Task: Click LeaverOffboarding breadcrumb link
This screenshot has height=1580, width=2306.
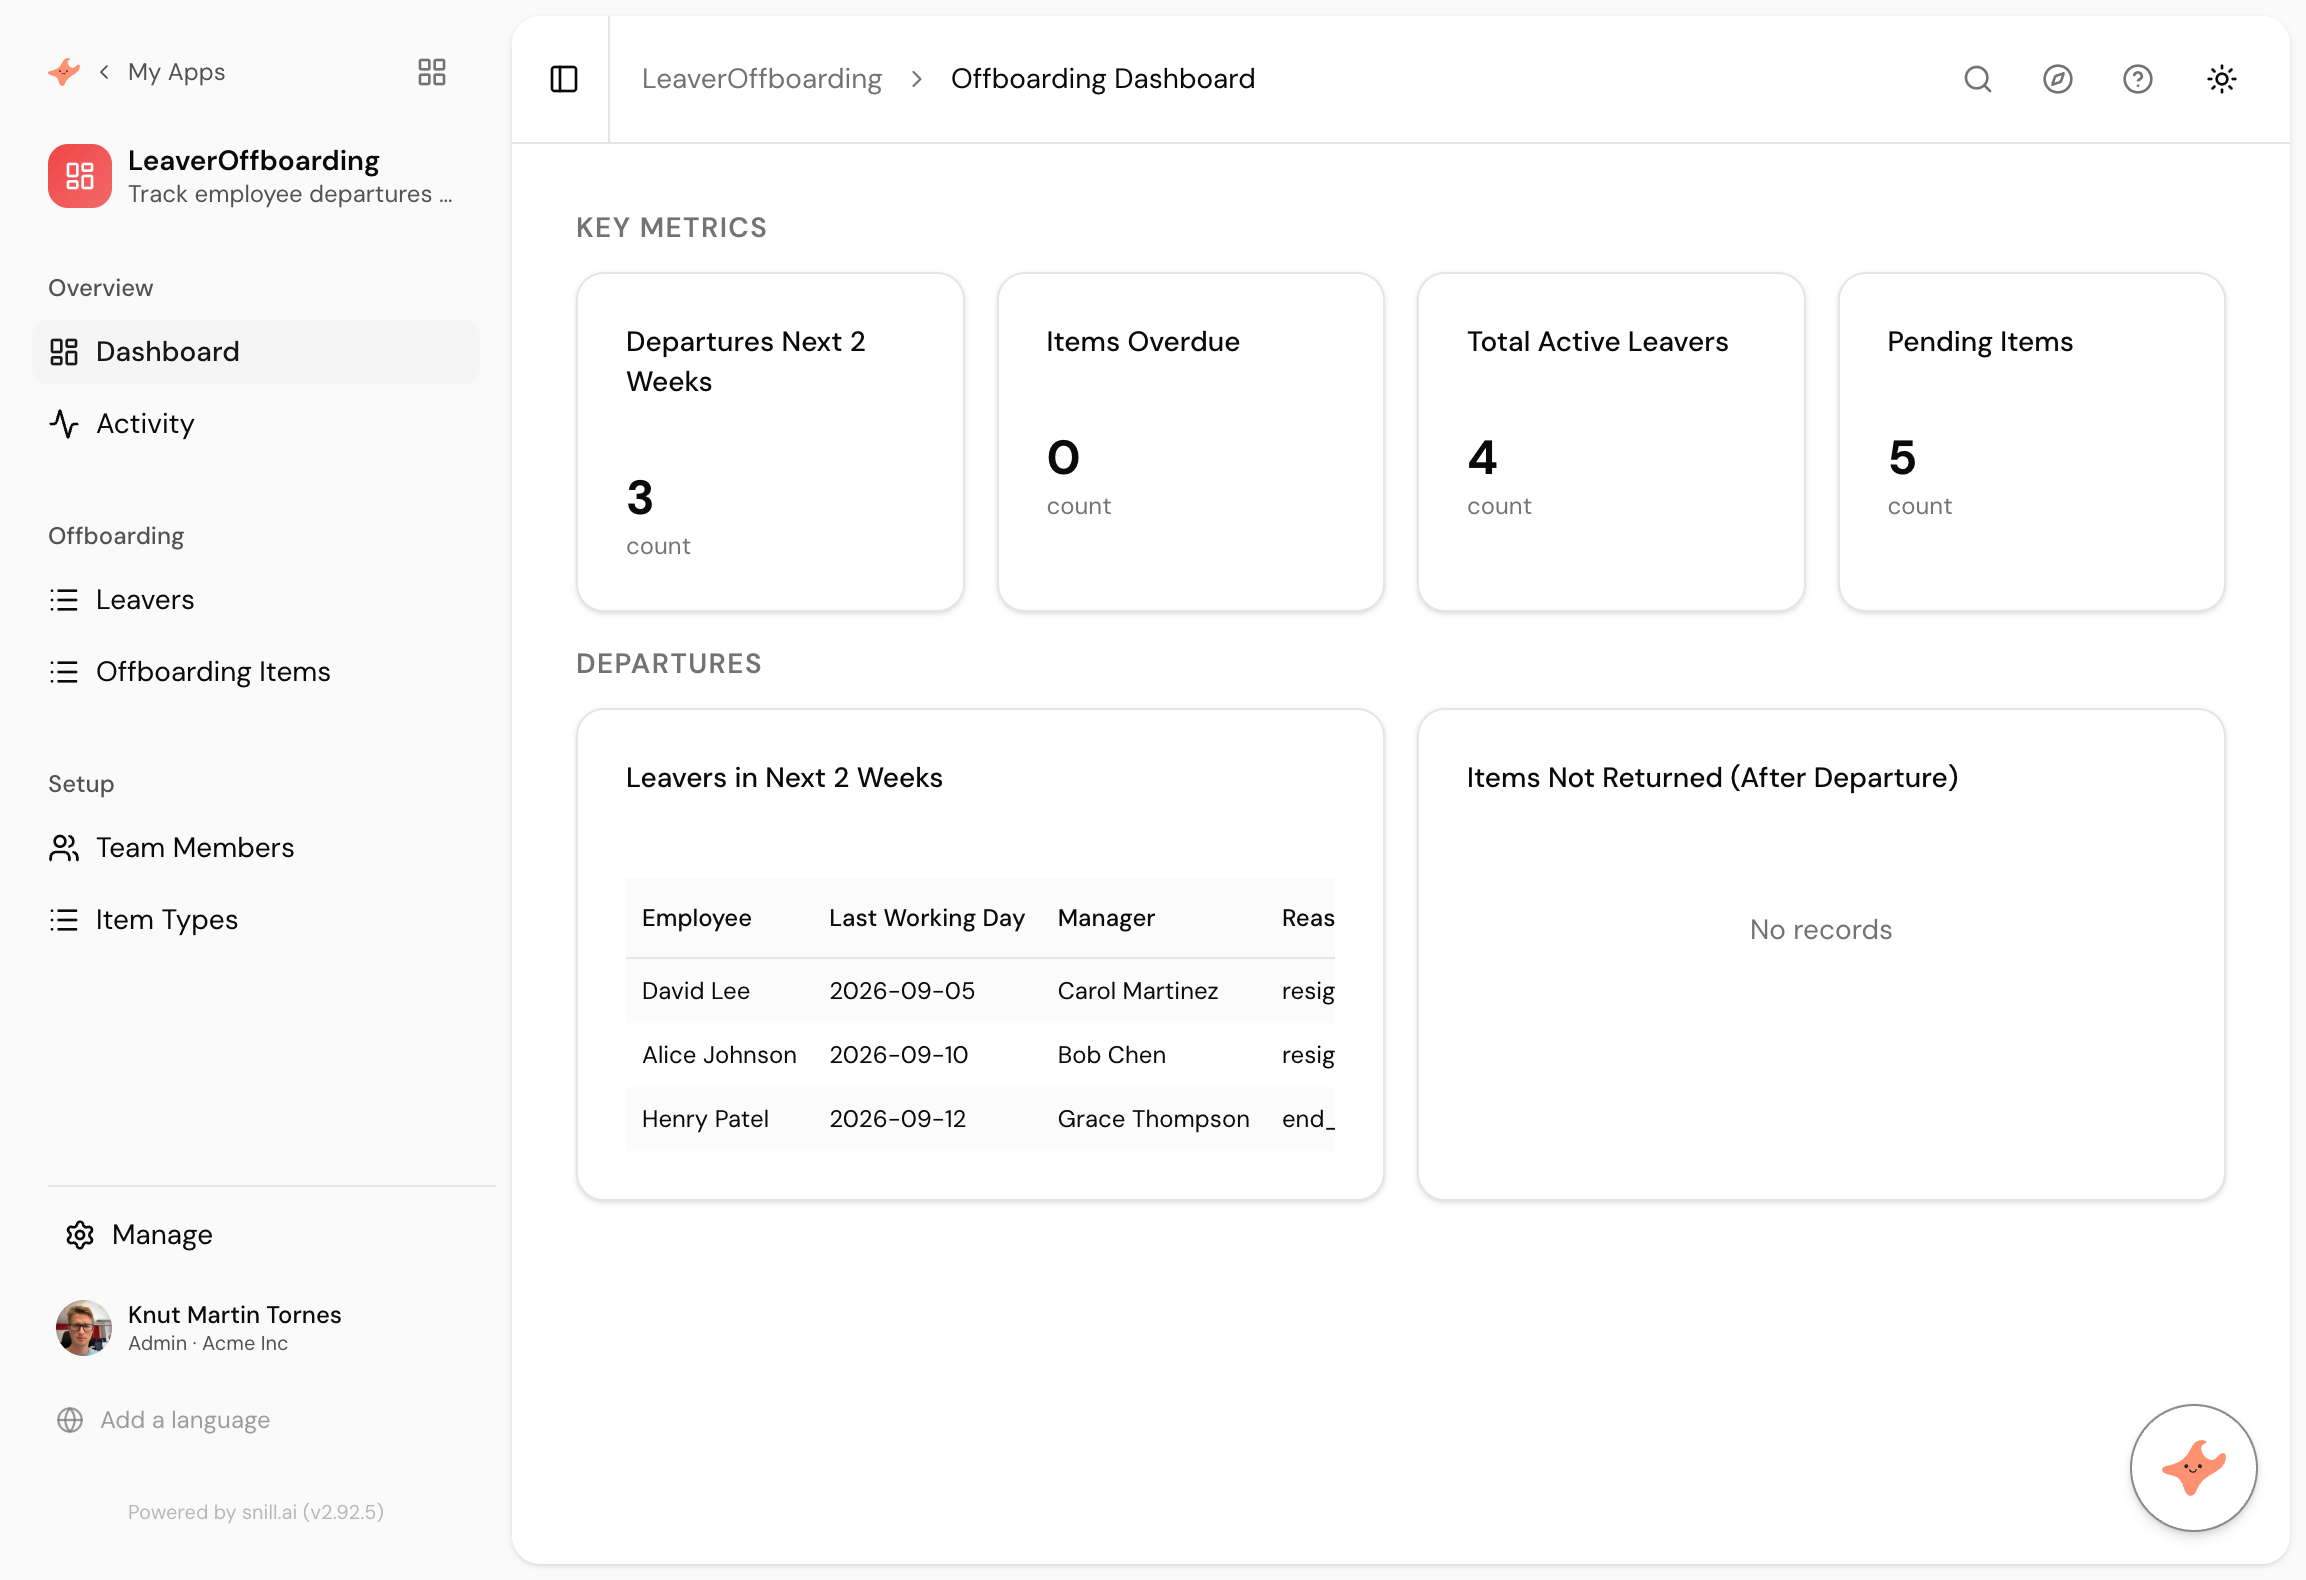Action: point(762,79)
